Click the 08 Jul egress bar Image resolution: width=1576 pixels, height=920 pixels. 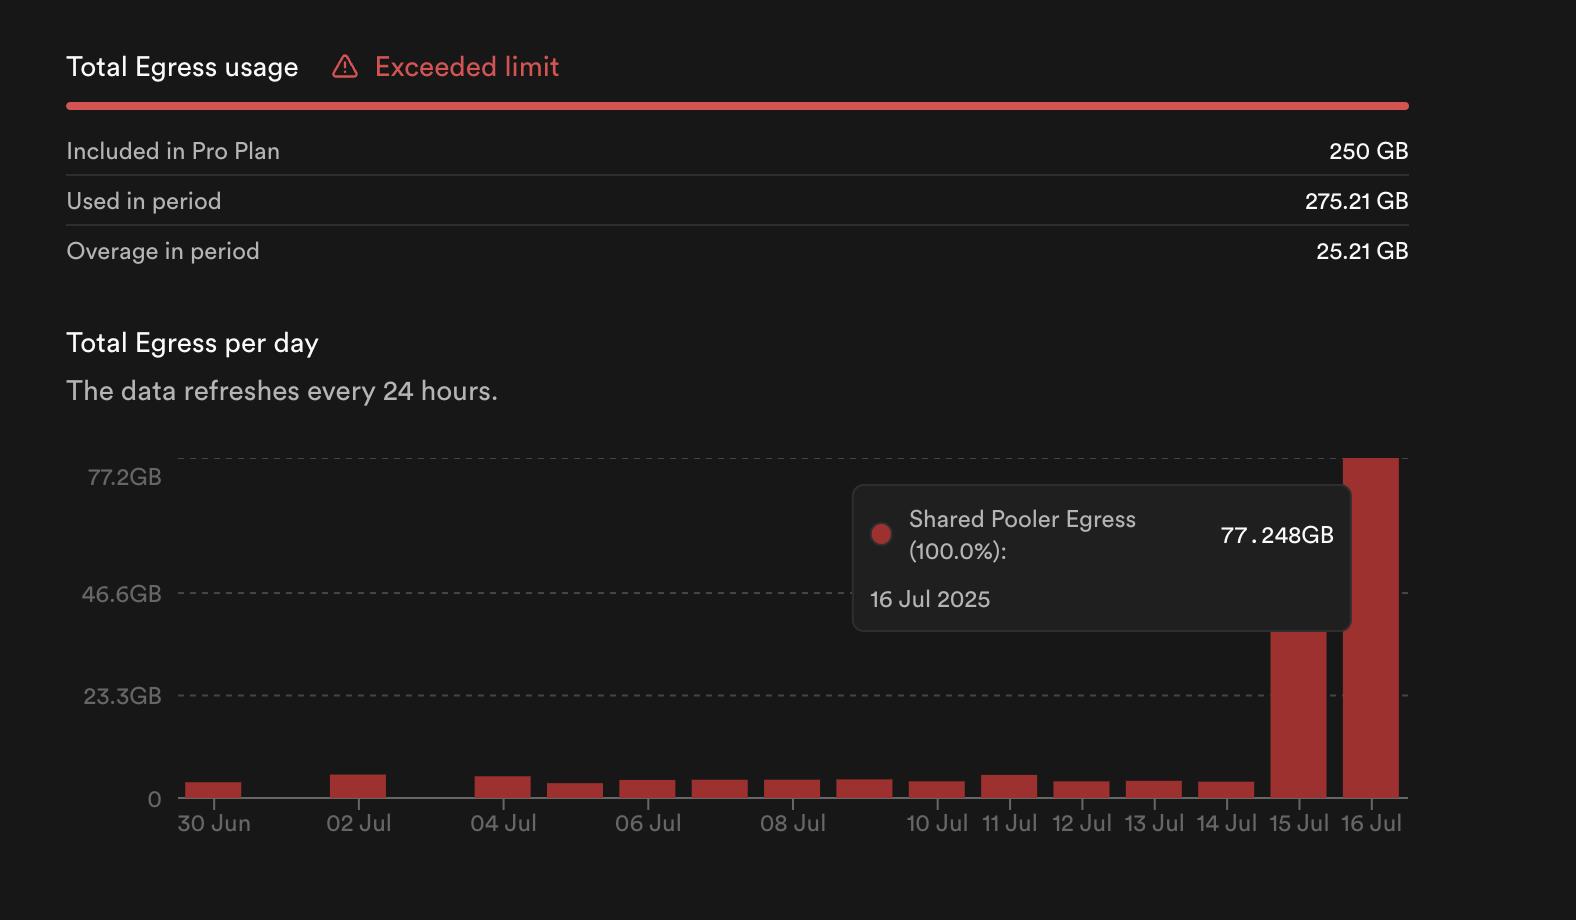(x=792, y=789)
